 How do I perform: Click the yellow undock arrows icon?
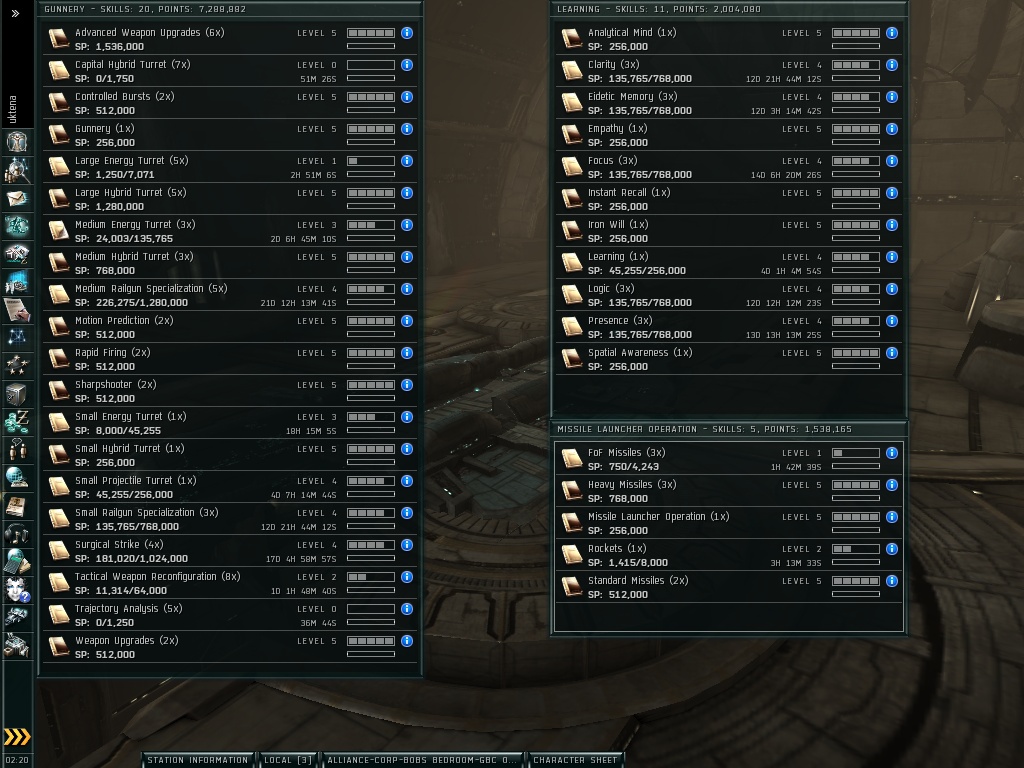17,737
